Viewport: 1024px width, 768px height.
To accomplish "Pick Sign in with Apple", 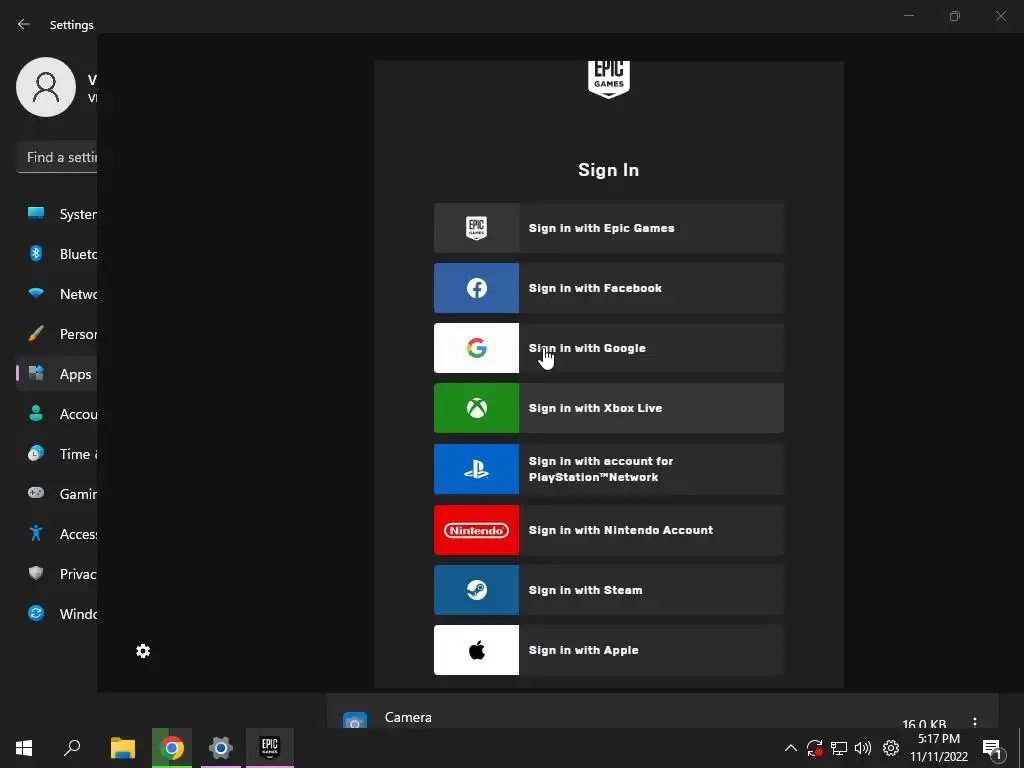I will pyautogui.click(x=609, y=650).
